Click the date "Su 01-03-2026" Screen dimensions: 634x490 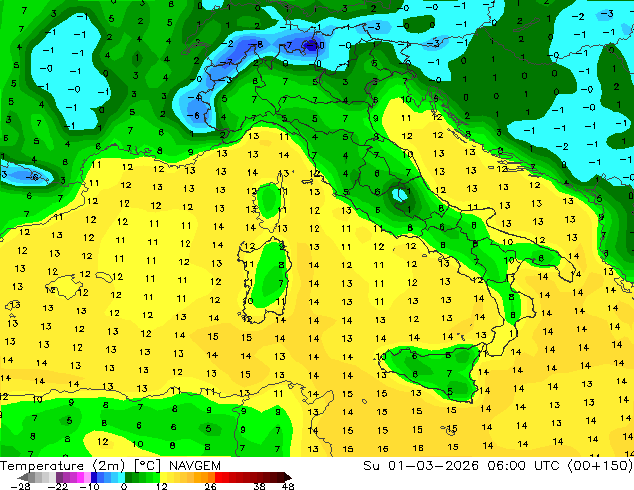click(x=421, y=466)
